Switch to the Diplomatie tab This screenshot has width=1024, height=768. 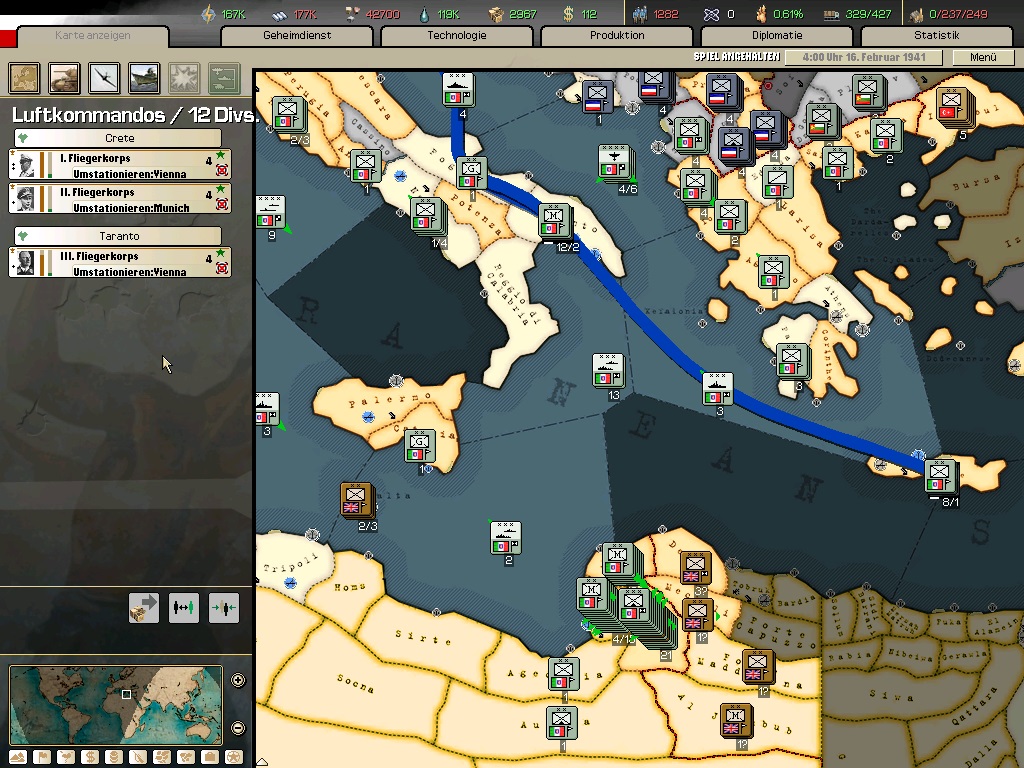click(776, 36)
